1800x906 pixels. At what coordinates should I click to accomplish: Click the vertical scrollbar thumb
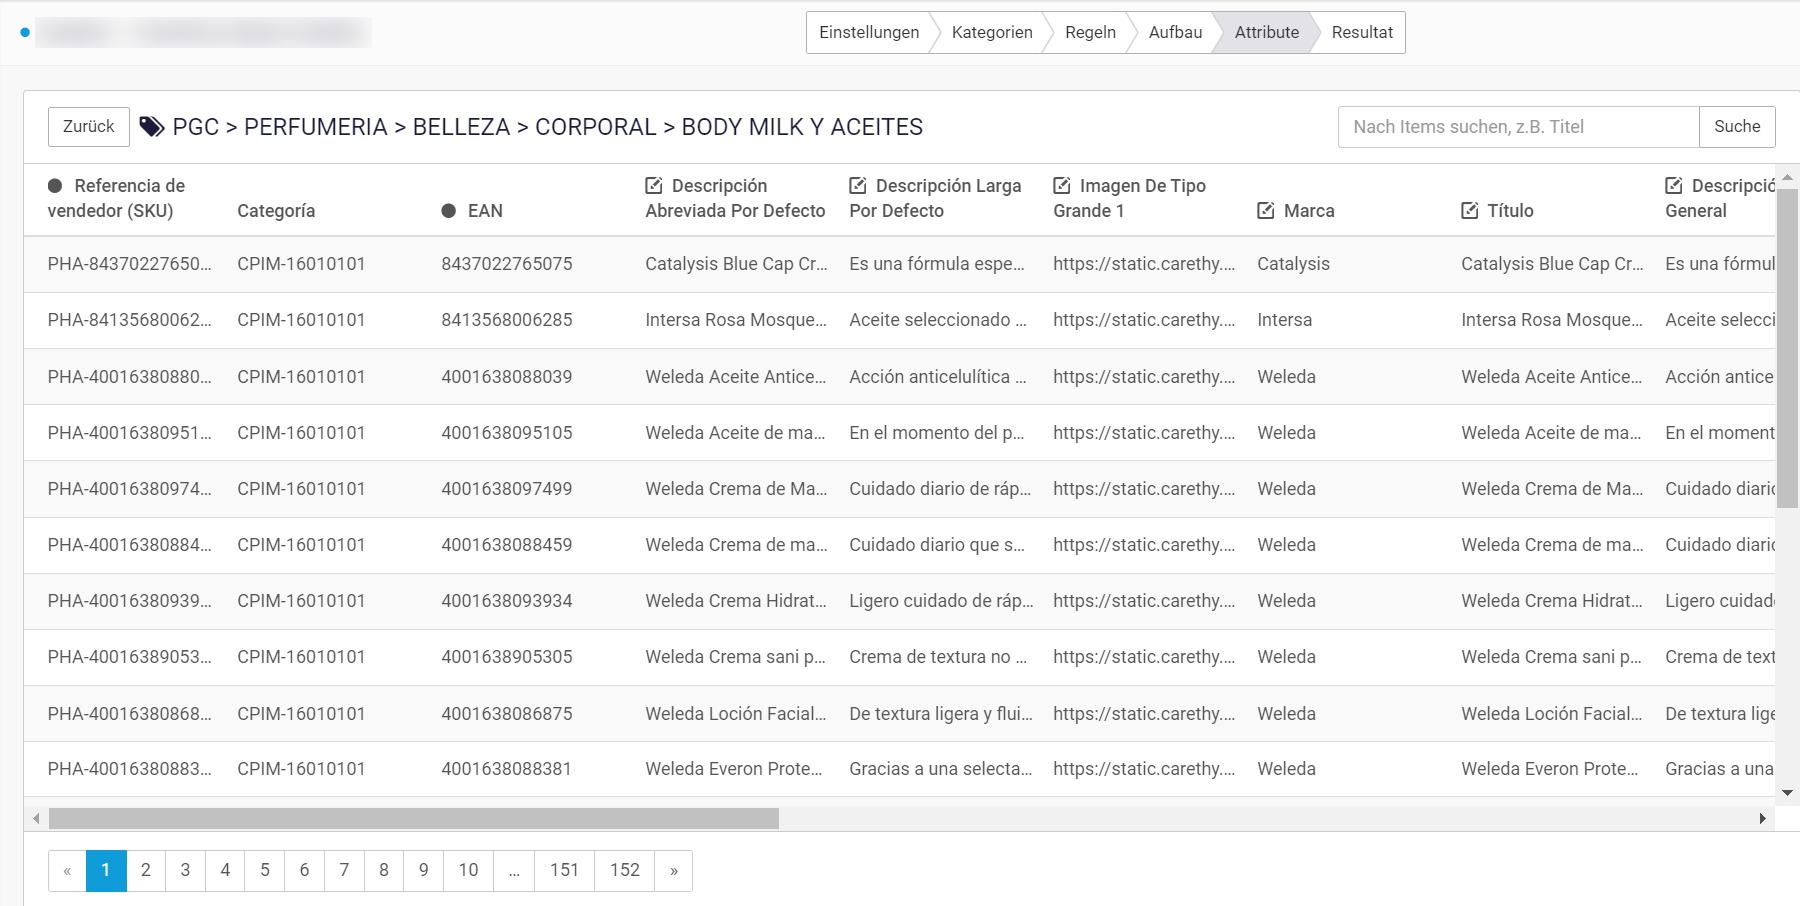(1787, 348)
